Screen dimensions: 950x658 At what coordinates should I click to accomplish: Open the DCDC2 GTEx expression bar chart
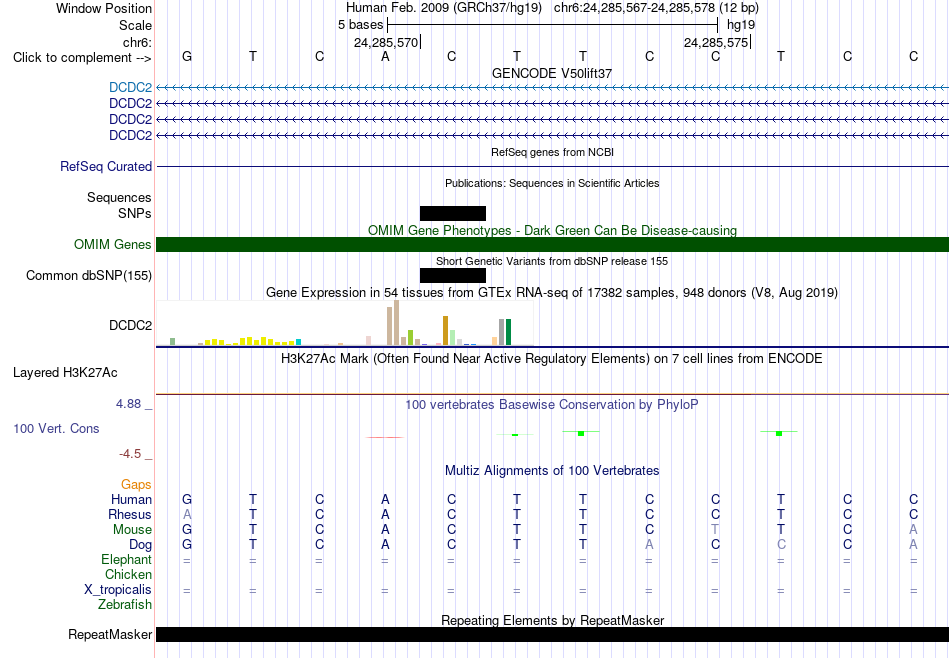tap(345, 324)
